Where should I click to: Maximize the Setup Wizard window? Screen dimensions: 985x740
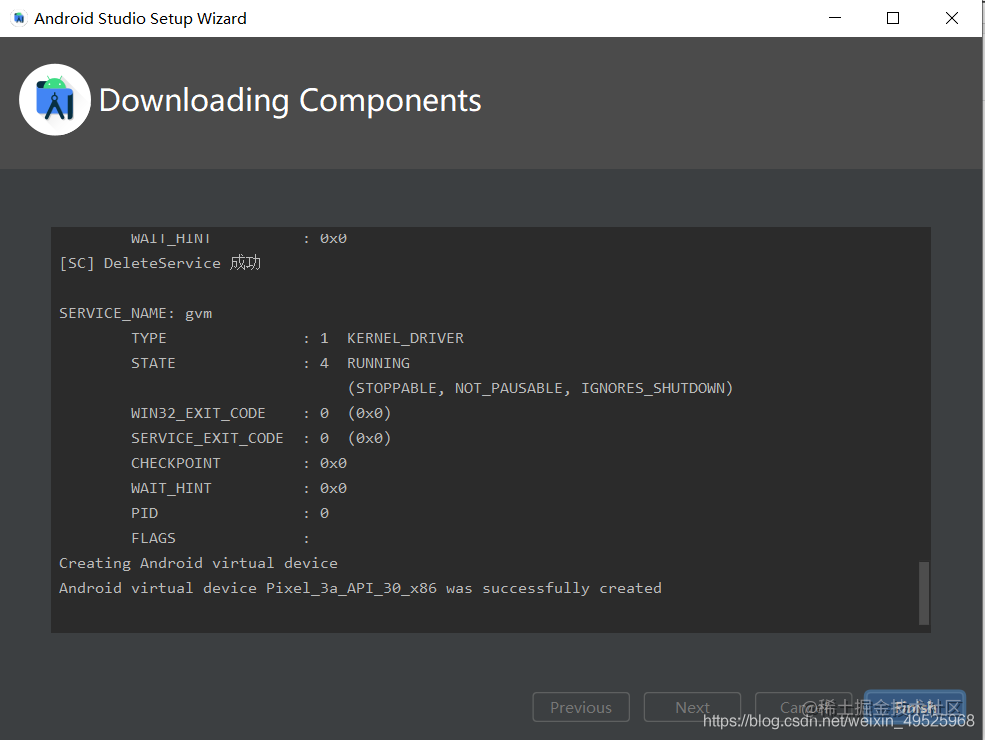point(893,18)
